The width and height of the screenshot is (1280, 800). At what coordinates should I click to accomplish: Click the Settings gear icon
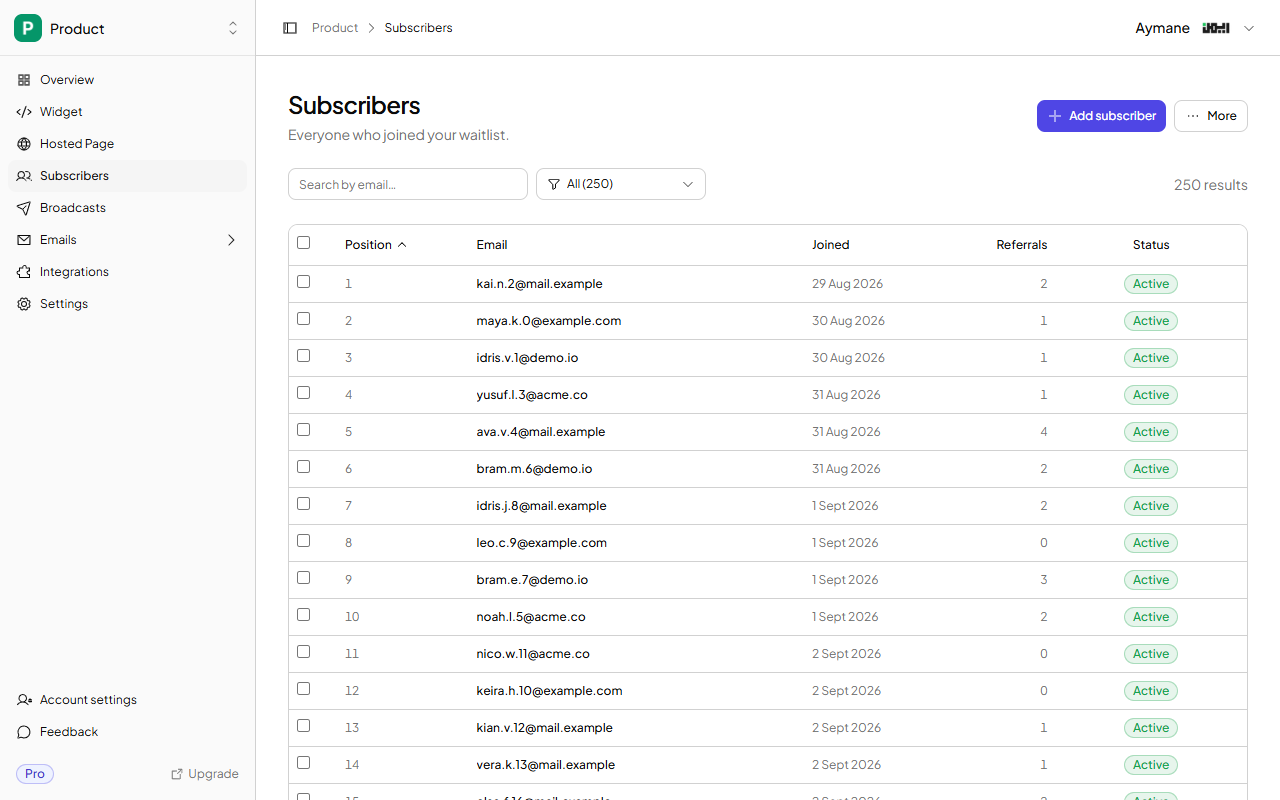(x=24, y=304)
